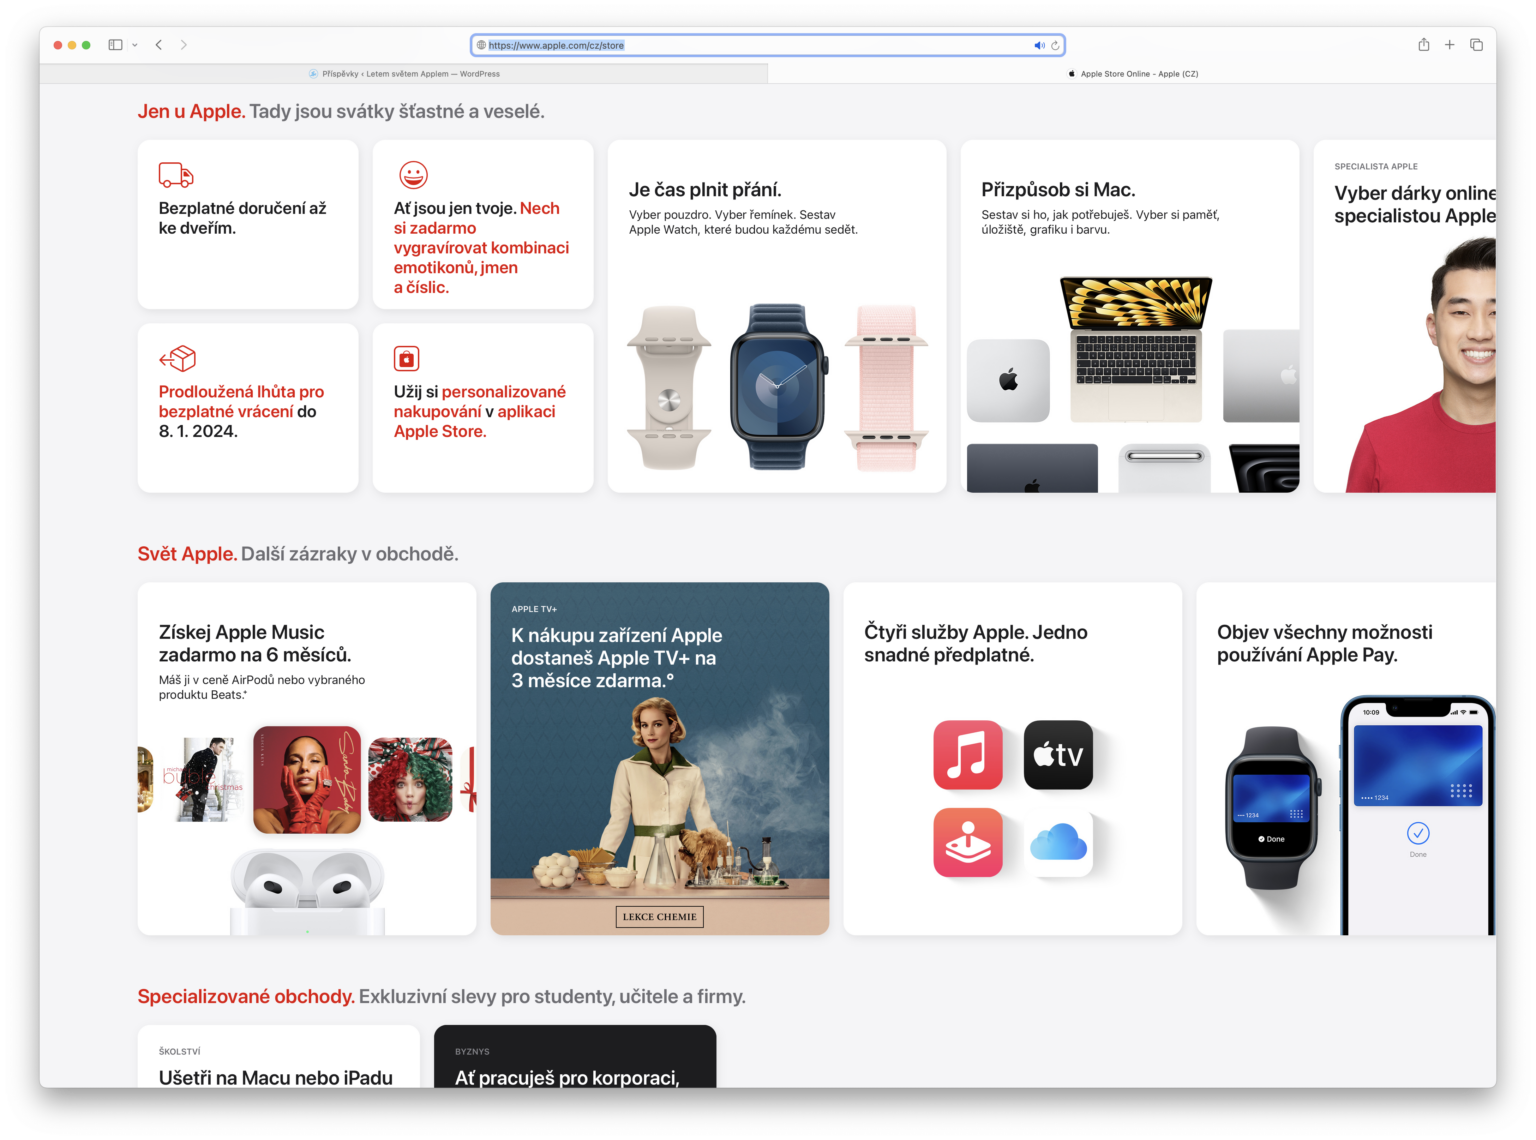1536x1140 pixels.
Task: Click the starlight sport band image
Action: point(669,389)
